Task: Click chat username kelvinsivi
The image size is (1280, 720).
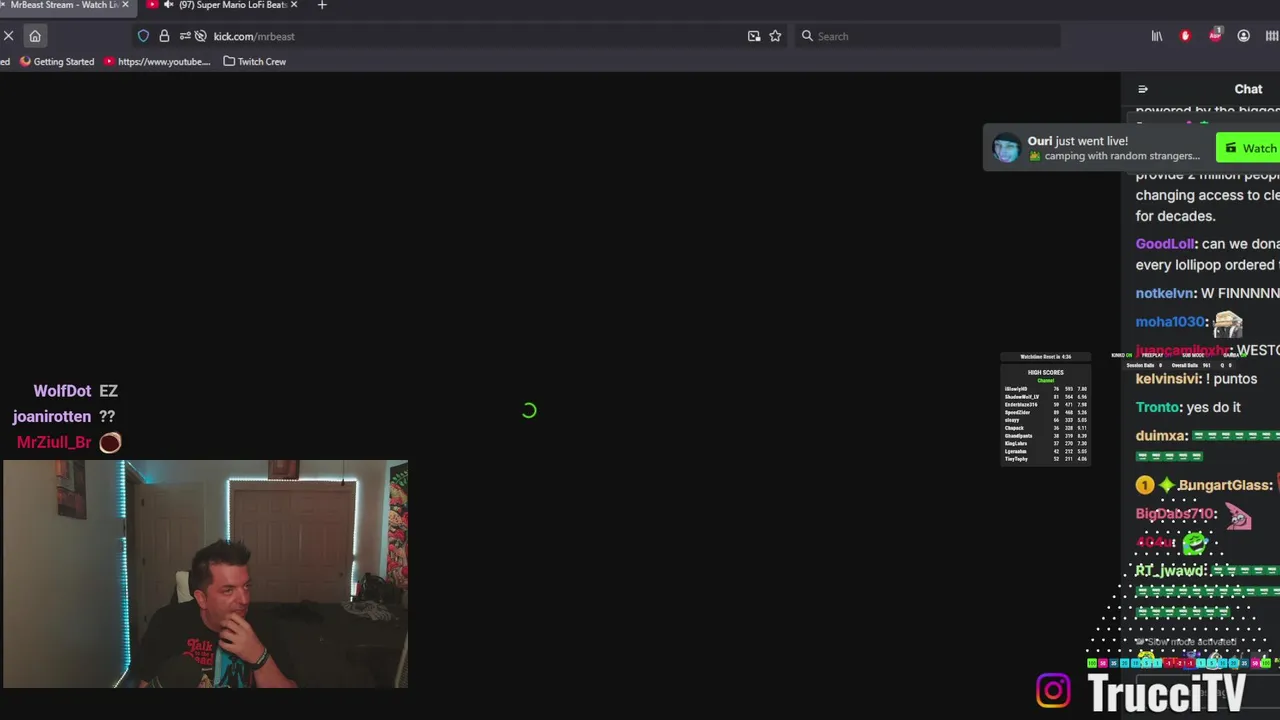Action: coord(1168,379)
